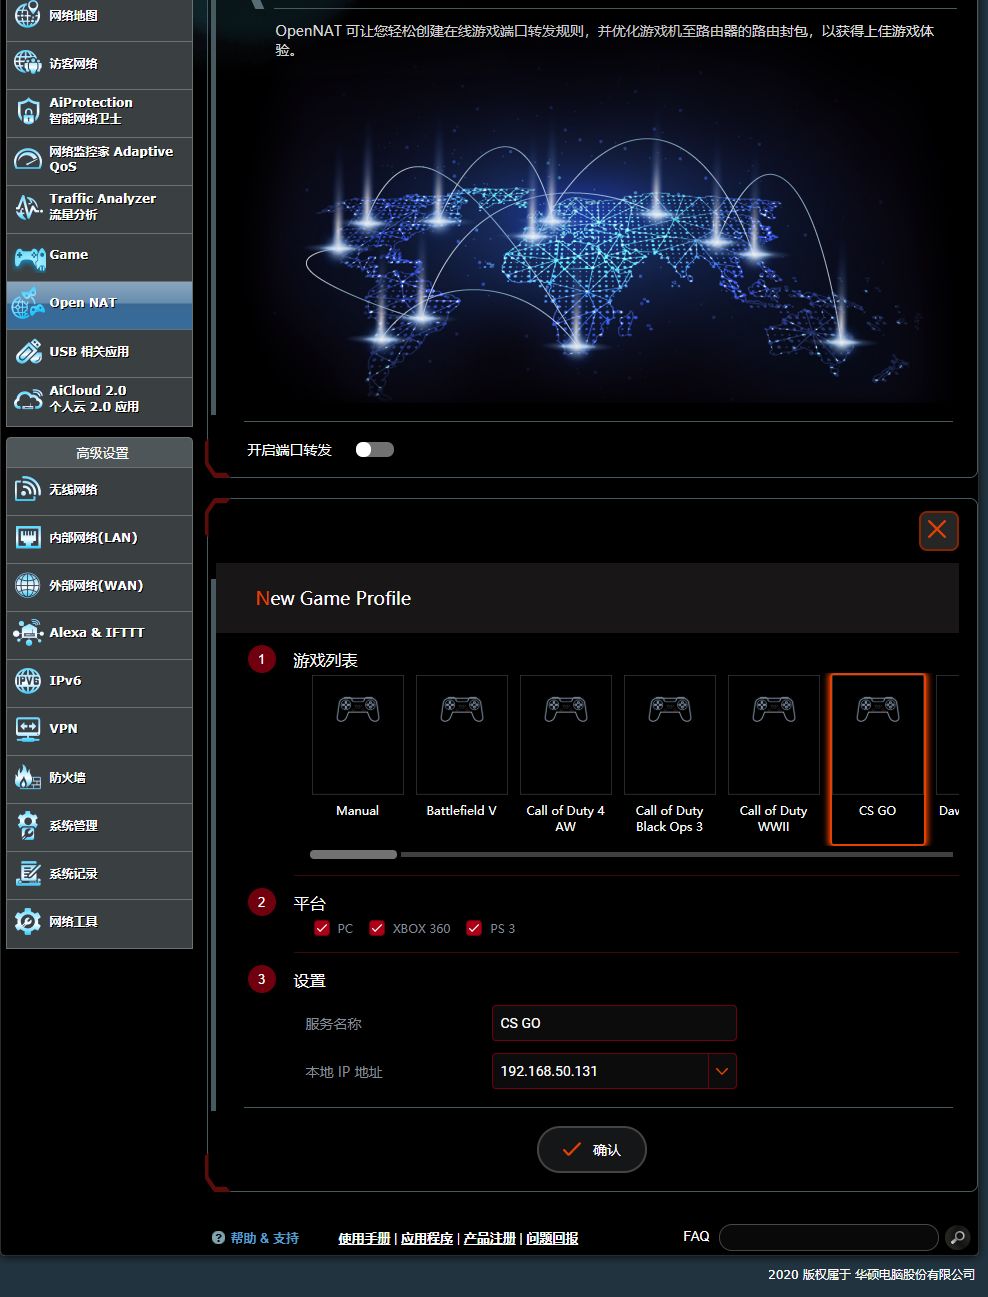The image size is (988, 1297).
Task: Open the 防火墙 menu label
Action: point(67,777)
